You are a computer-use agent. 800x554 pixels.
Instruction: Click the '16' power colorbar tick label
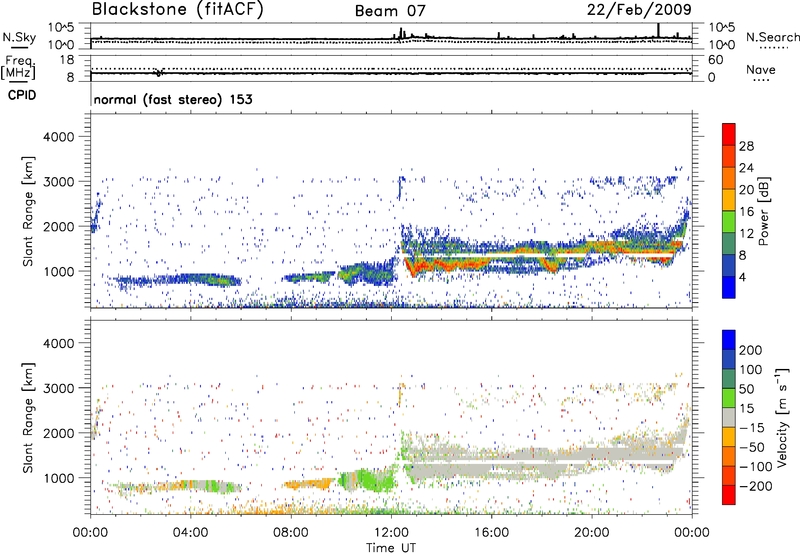coord(746,212)
